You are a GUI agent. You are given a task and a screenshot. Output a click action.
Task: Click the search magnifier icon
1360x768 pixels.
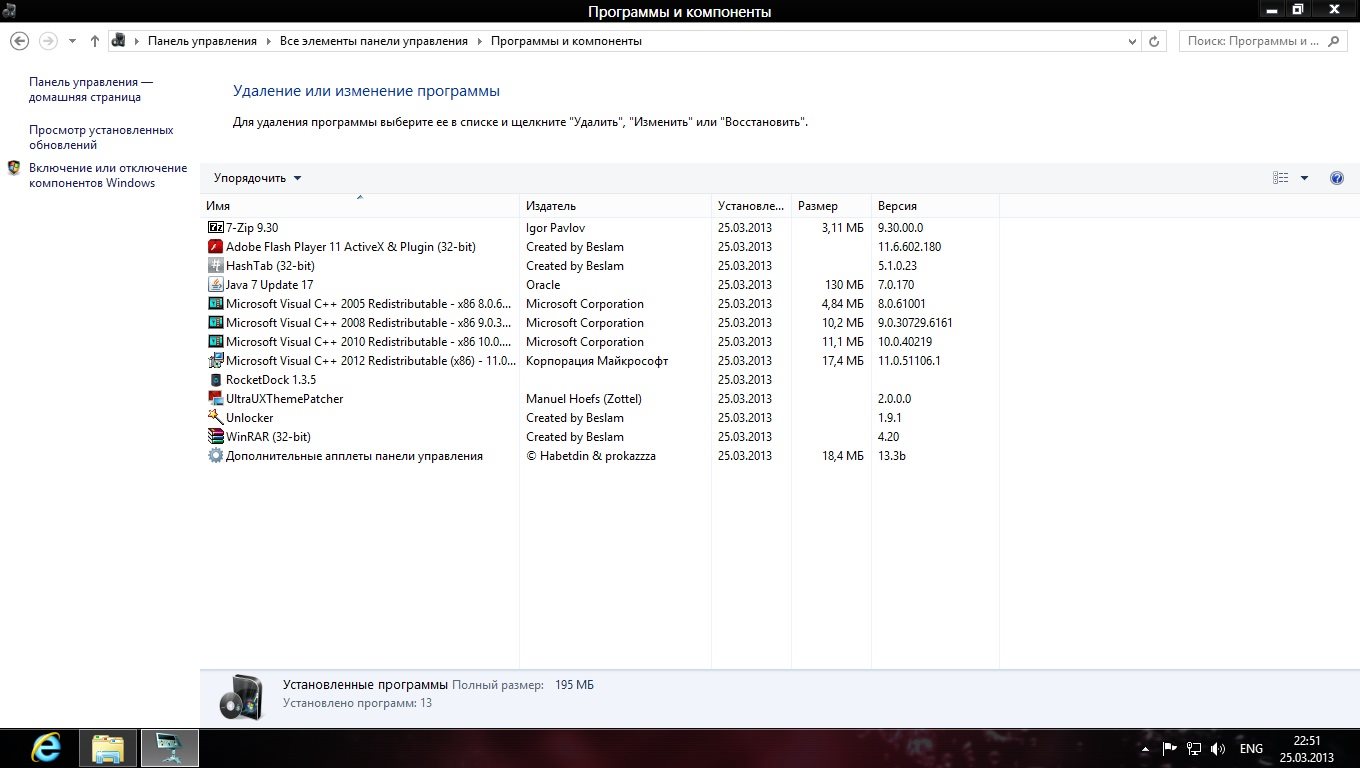(1333, 41)
